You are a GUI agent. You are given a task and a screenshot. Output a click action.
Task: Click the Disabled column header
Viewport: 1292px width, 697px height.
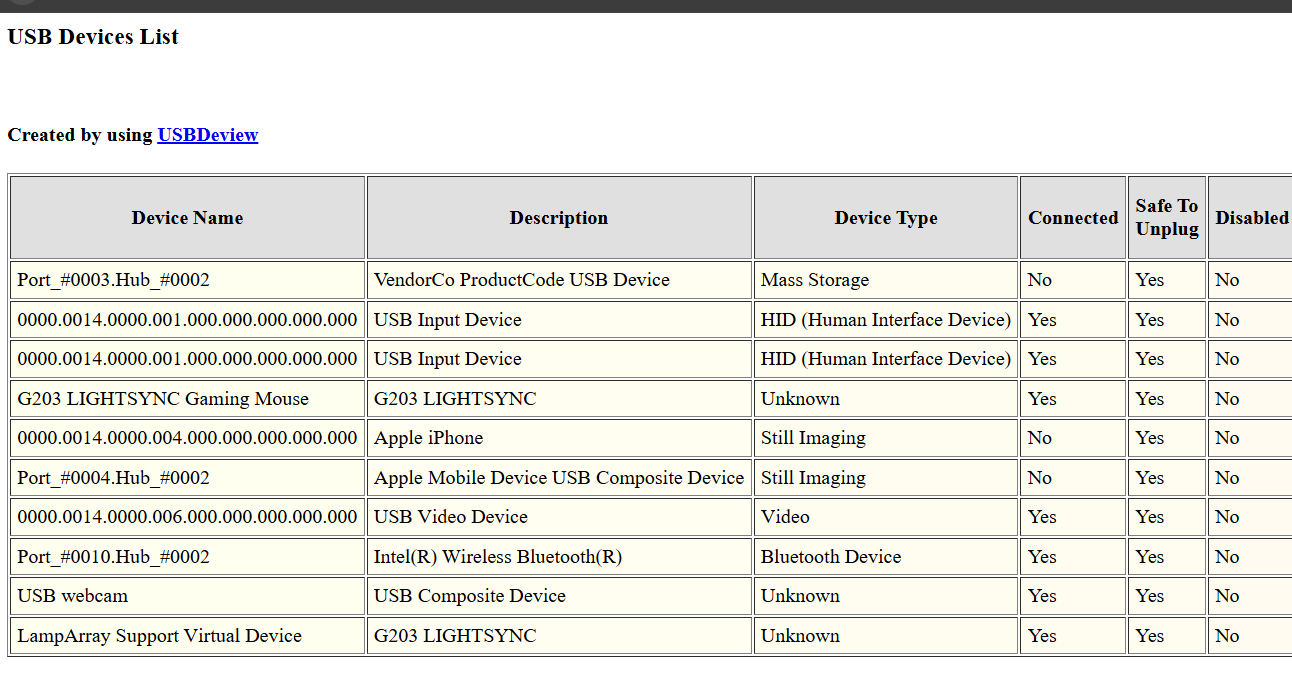[1251, 218]
